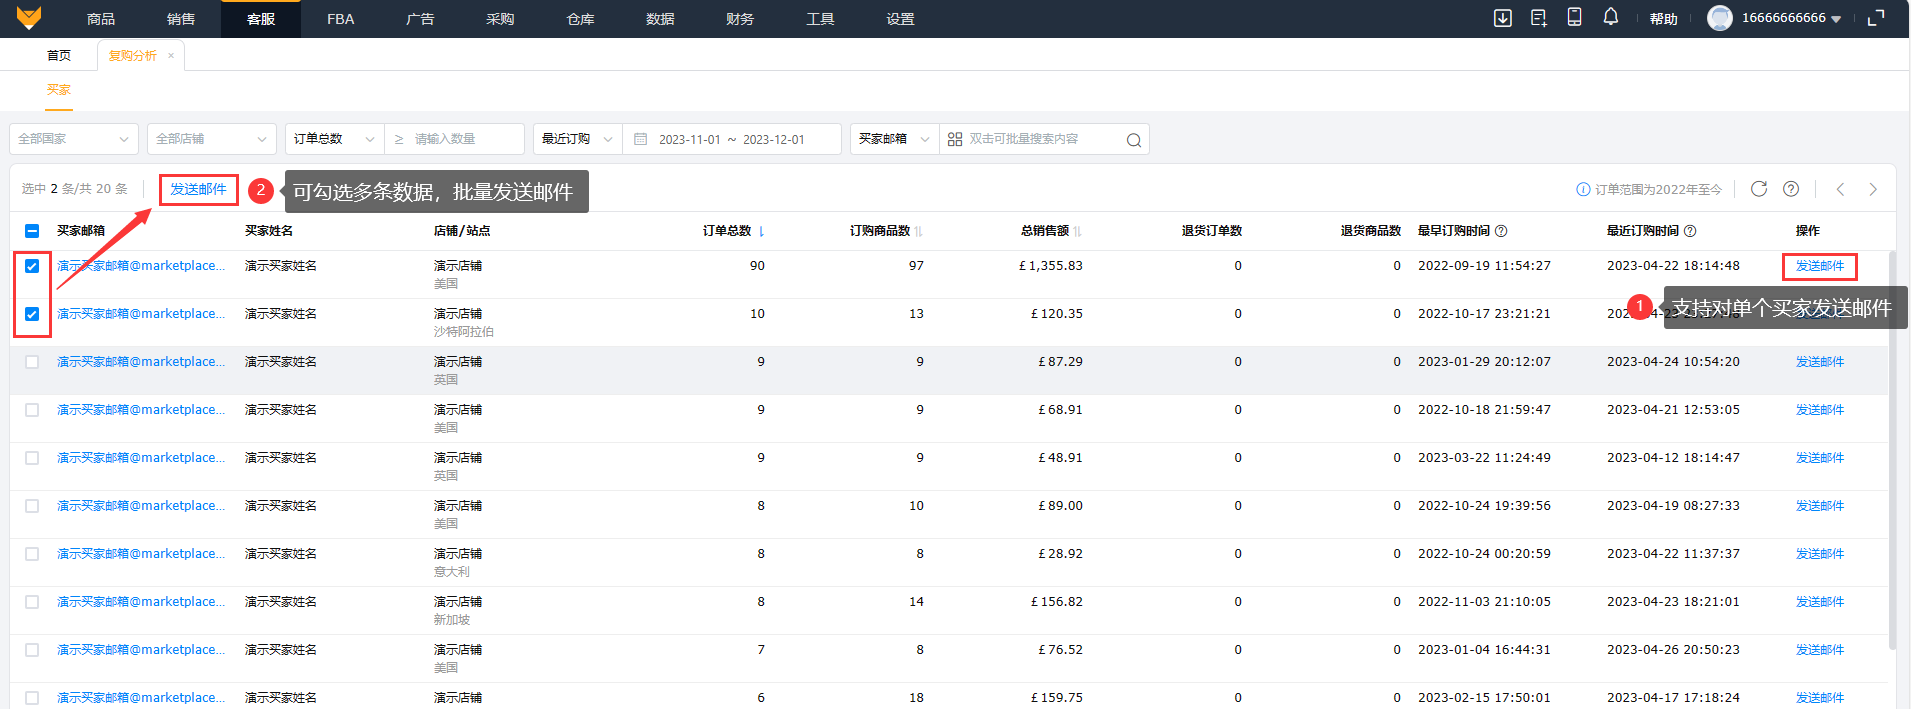Switch to the 首页 tab

[x=59, y=56]
